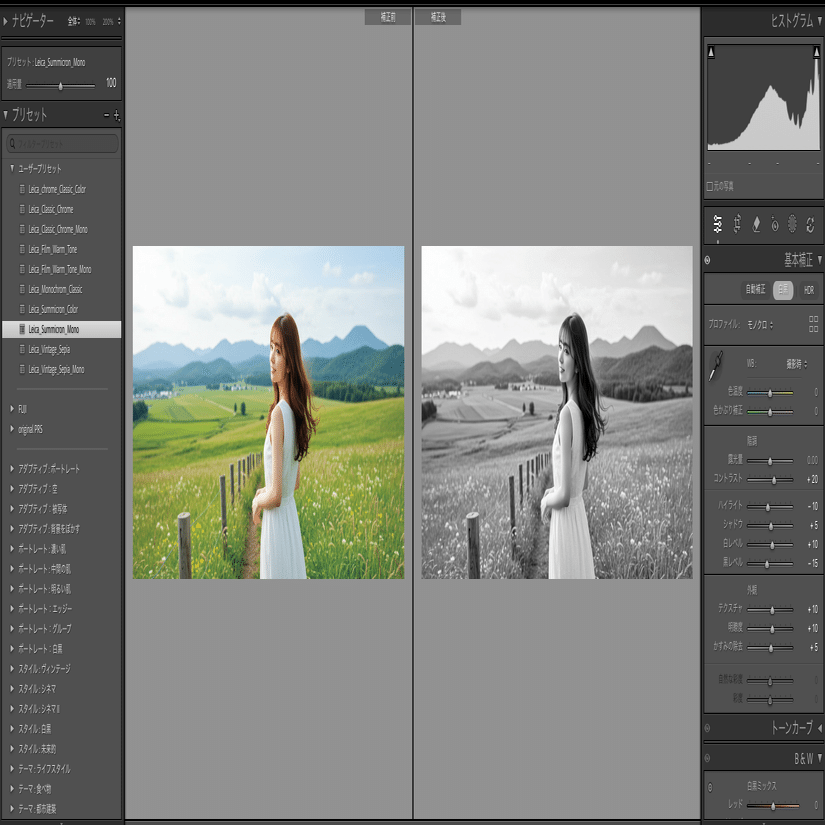
Task: Collapse the Histogram panel
Action: coord(819,21)
